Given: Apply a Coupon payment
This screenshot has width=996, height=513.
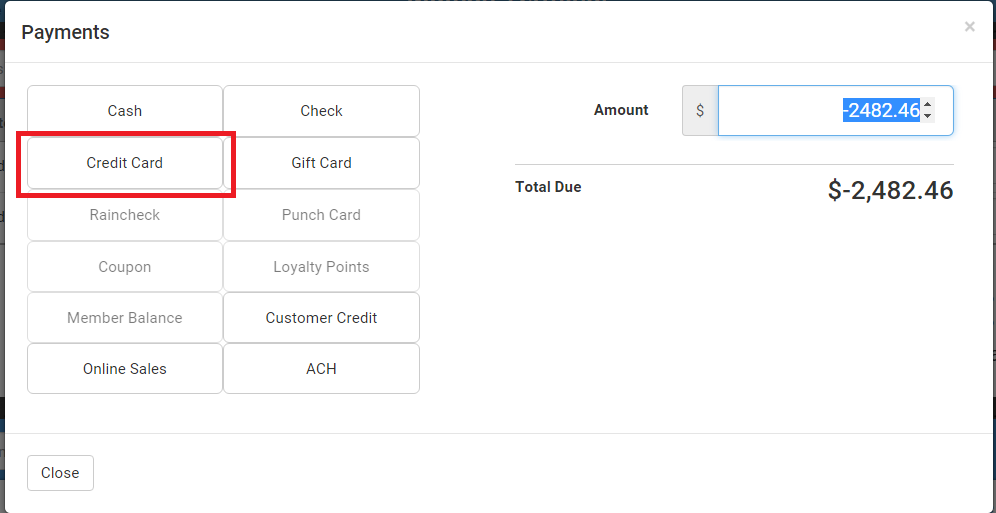Looking at the screenshot, I should 125,267.
